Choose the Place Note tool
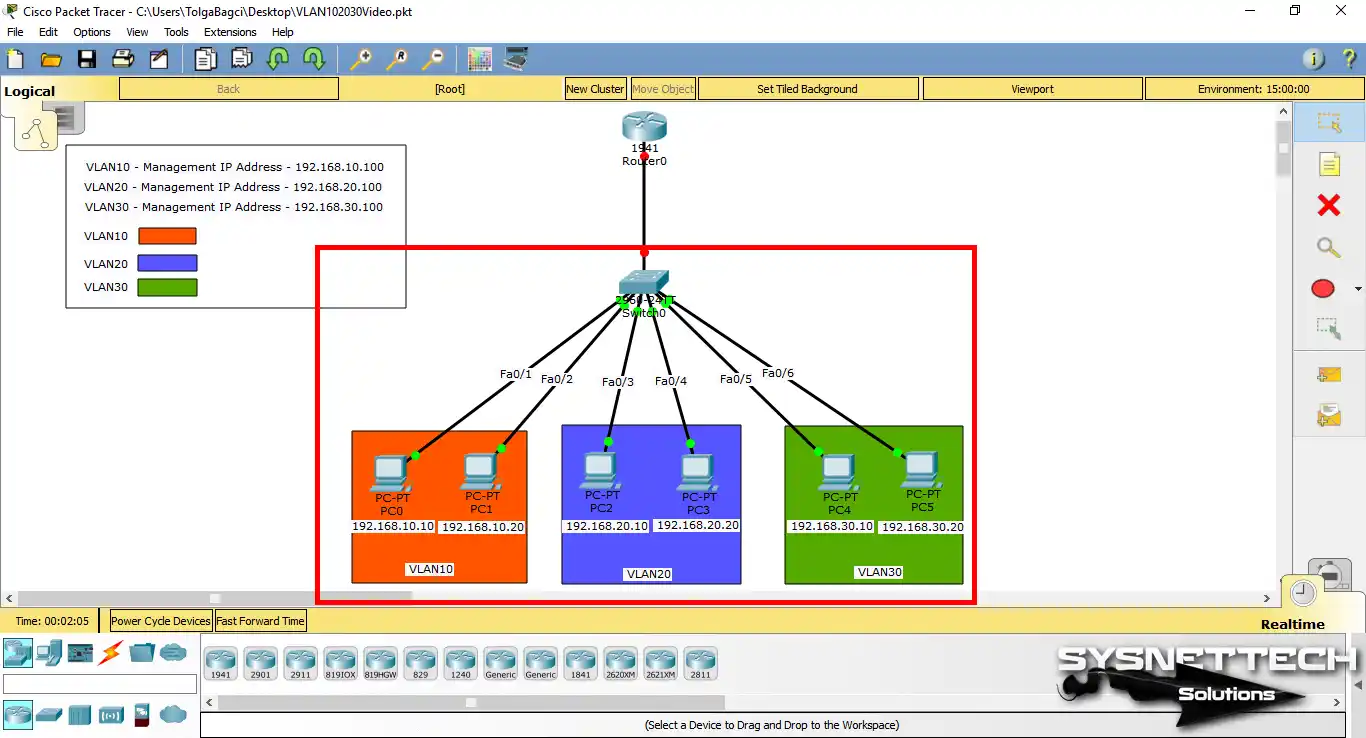 (1328, 164)
